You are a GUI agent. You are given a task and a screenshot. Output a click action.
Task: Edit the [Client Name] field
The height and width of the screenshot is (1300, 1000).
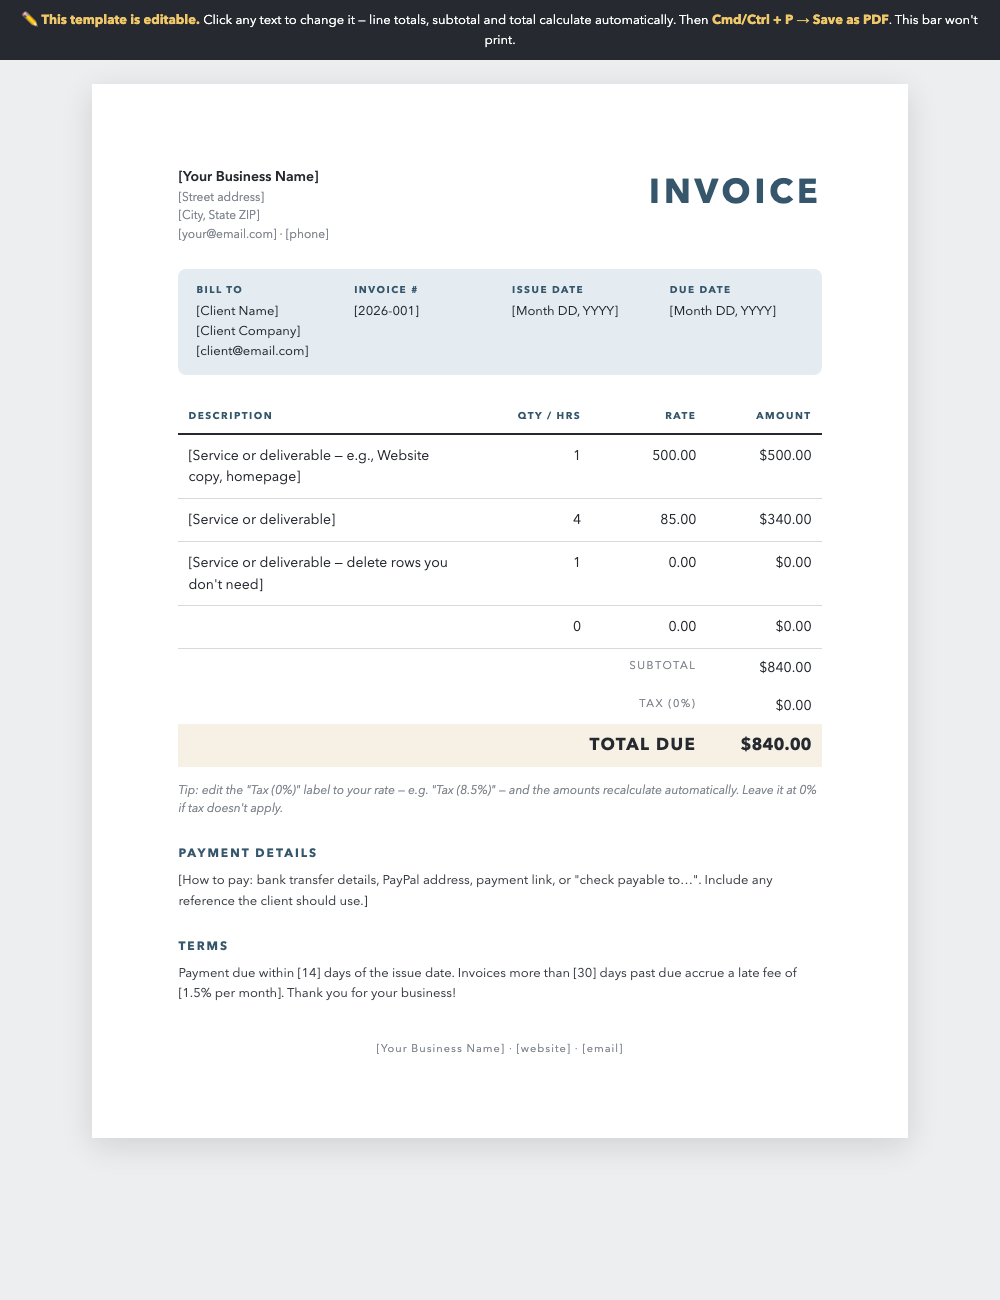237,311
